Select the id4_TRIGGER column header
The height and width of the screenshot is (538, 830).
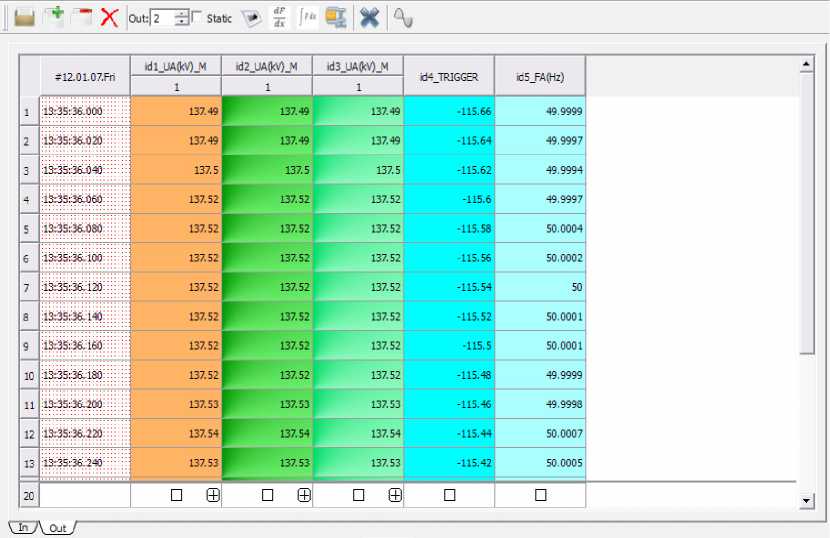(x=449, y=76)
